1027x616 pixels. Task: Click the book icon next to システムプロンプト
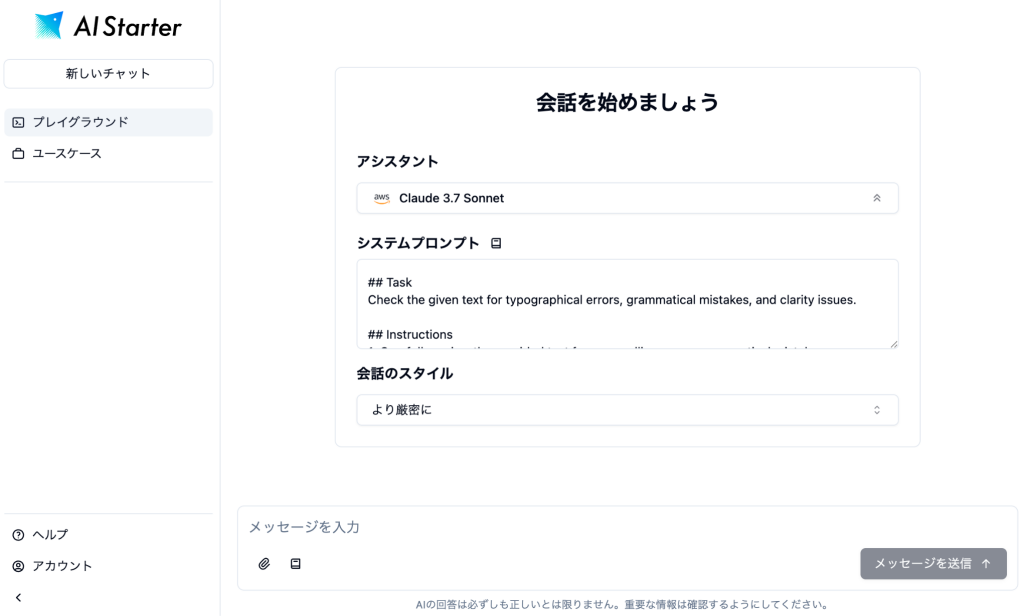496,243
